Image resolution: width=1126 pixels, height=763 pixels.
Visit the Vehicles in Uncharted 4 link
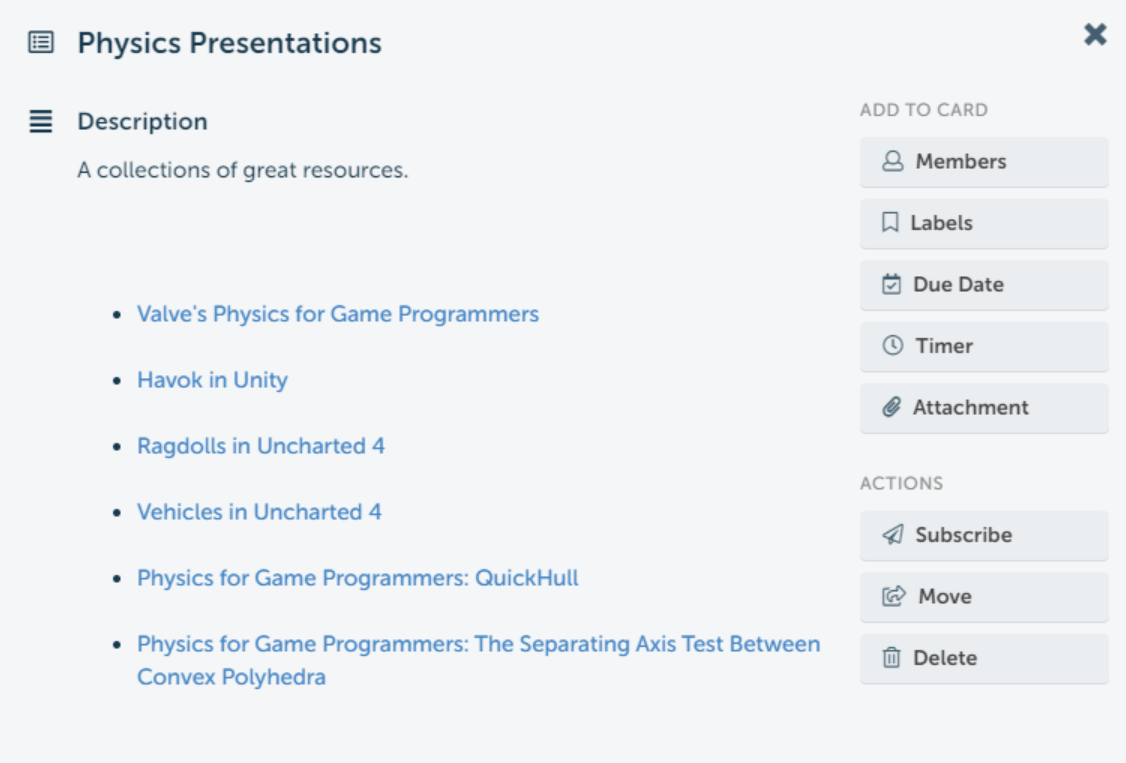click(x=259, y=512)
